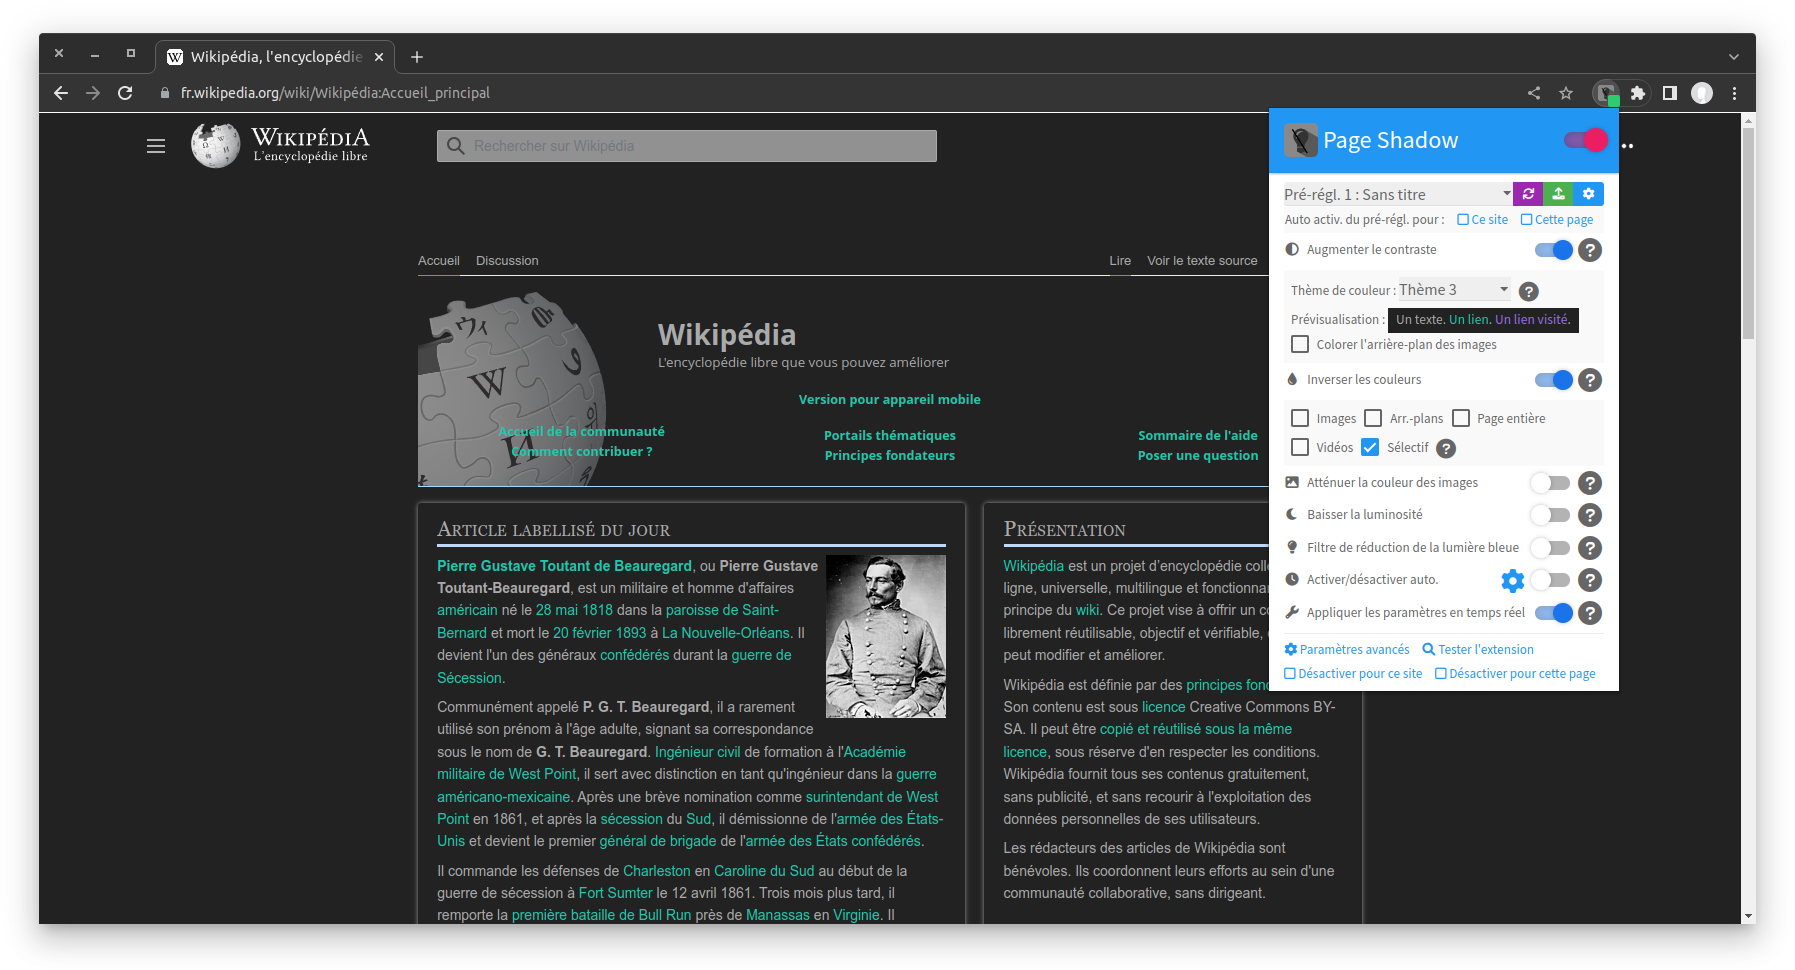The height and width of the screenshot is (970, 1795).
Task: Enable Atténuer la couleur des images
Action: pos(1551,483)
